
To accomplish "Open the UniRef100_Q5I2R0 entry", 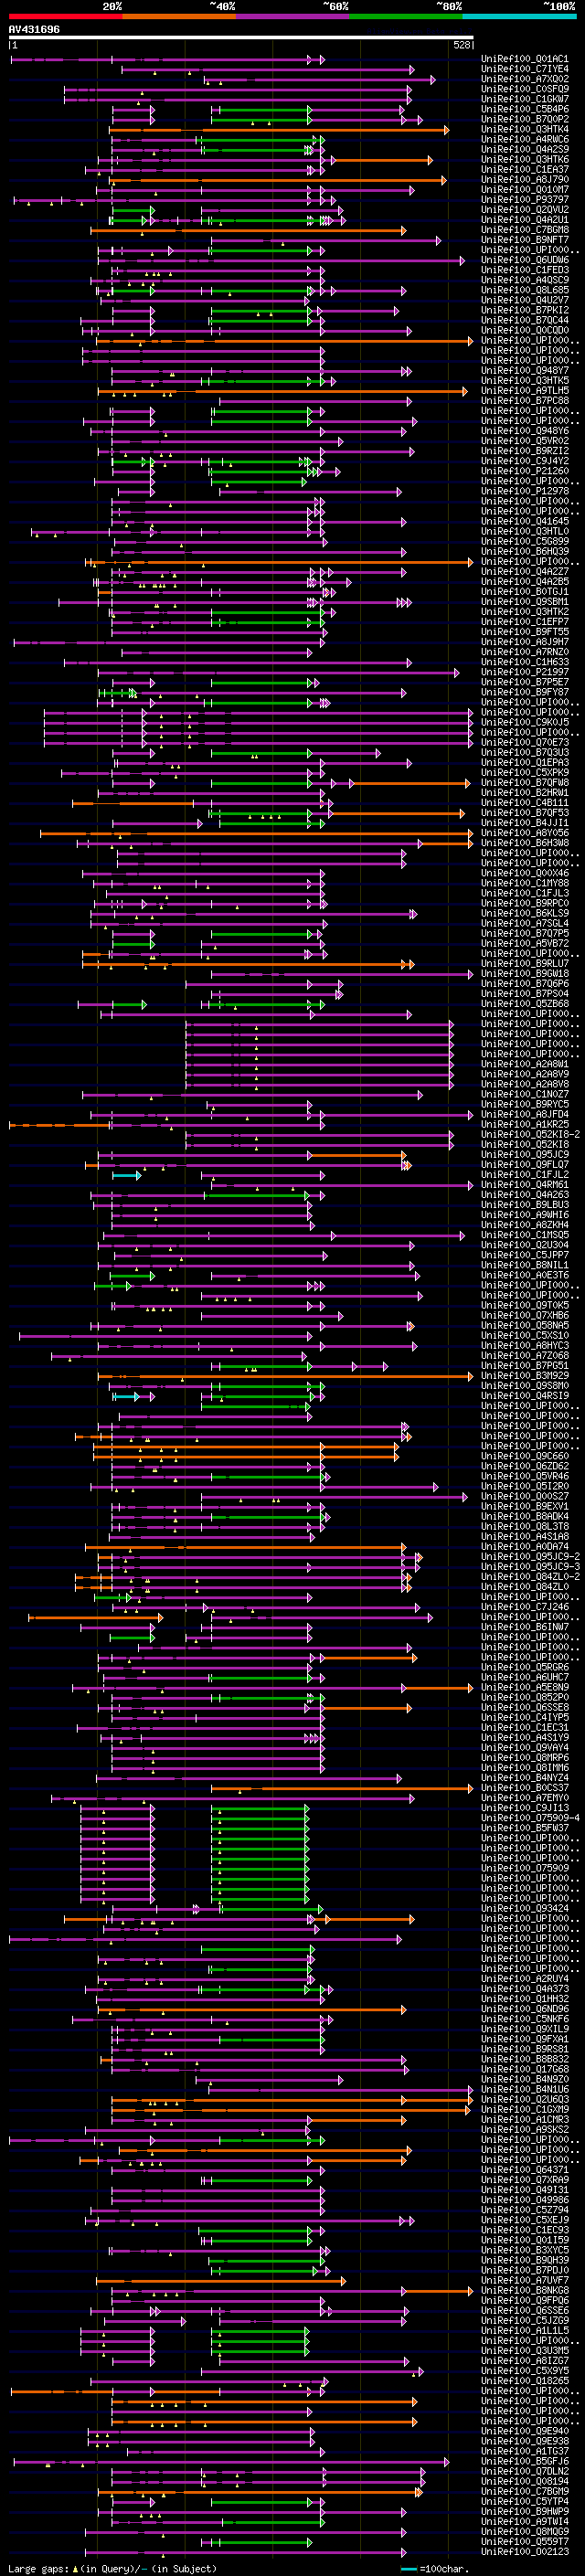I will [524, 1487].
